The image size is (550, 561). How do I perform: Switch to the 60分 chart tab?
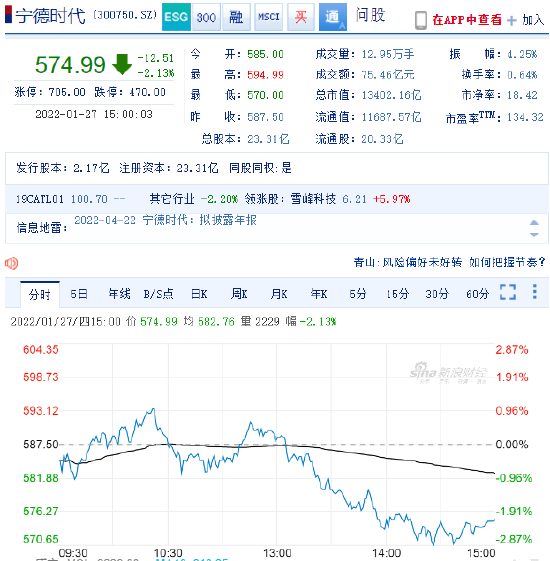pyautogui.click(x=477, y=294)
